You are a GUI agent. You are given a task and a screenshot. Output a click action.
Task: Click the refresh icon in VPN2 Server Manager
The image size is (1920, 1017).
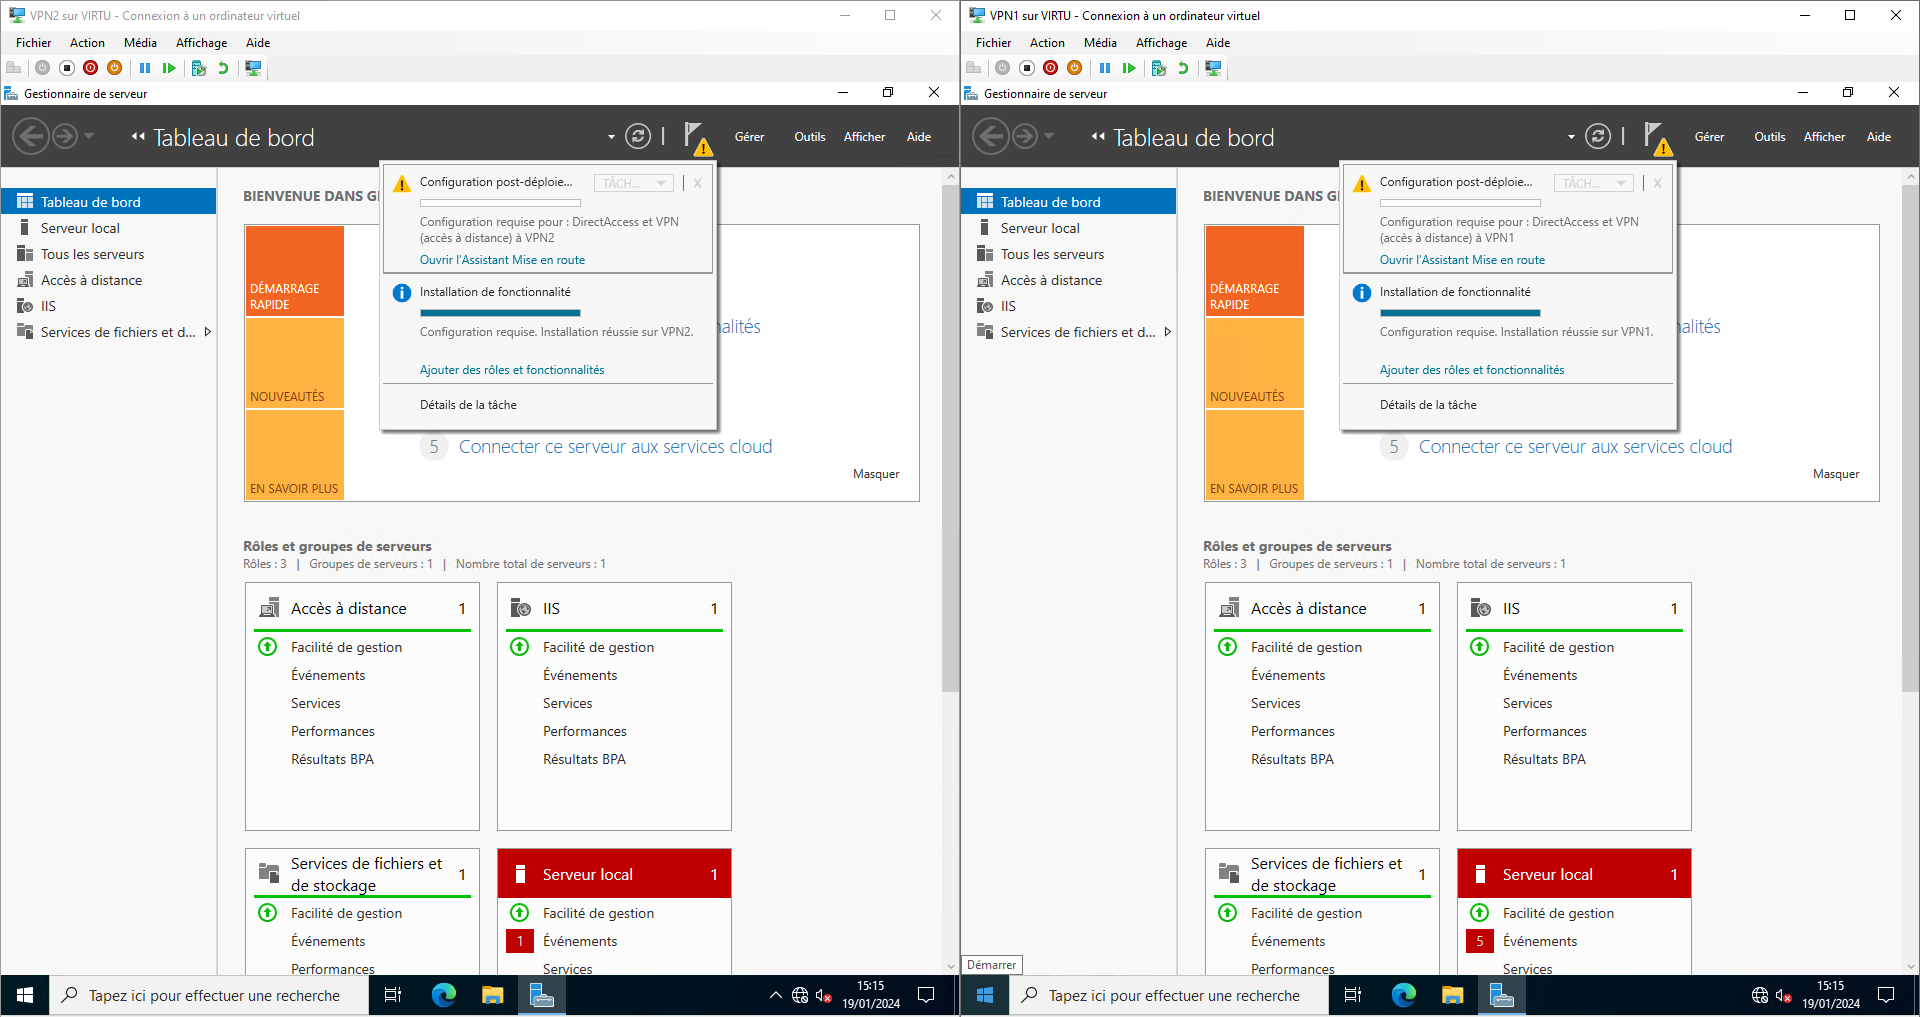point(638,137)
